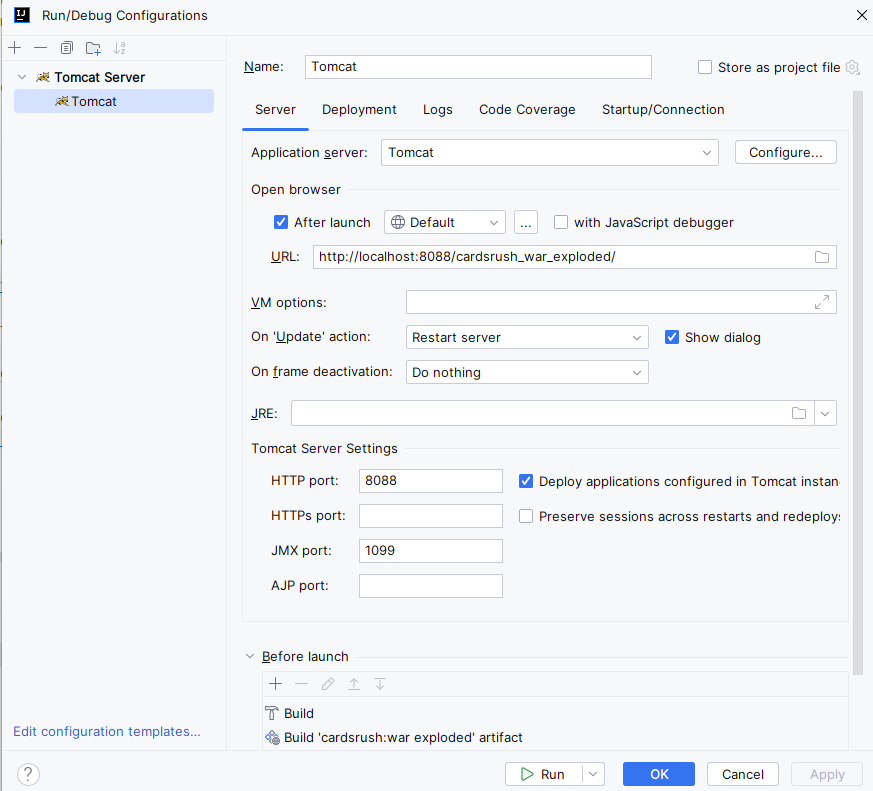Switch to the Server tab
Image resolution: width=873 pixels, height=791 pixels.
pyautogui.click(x=275, y=110)
